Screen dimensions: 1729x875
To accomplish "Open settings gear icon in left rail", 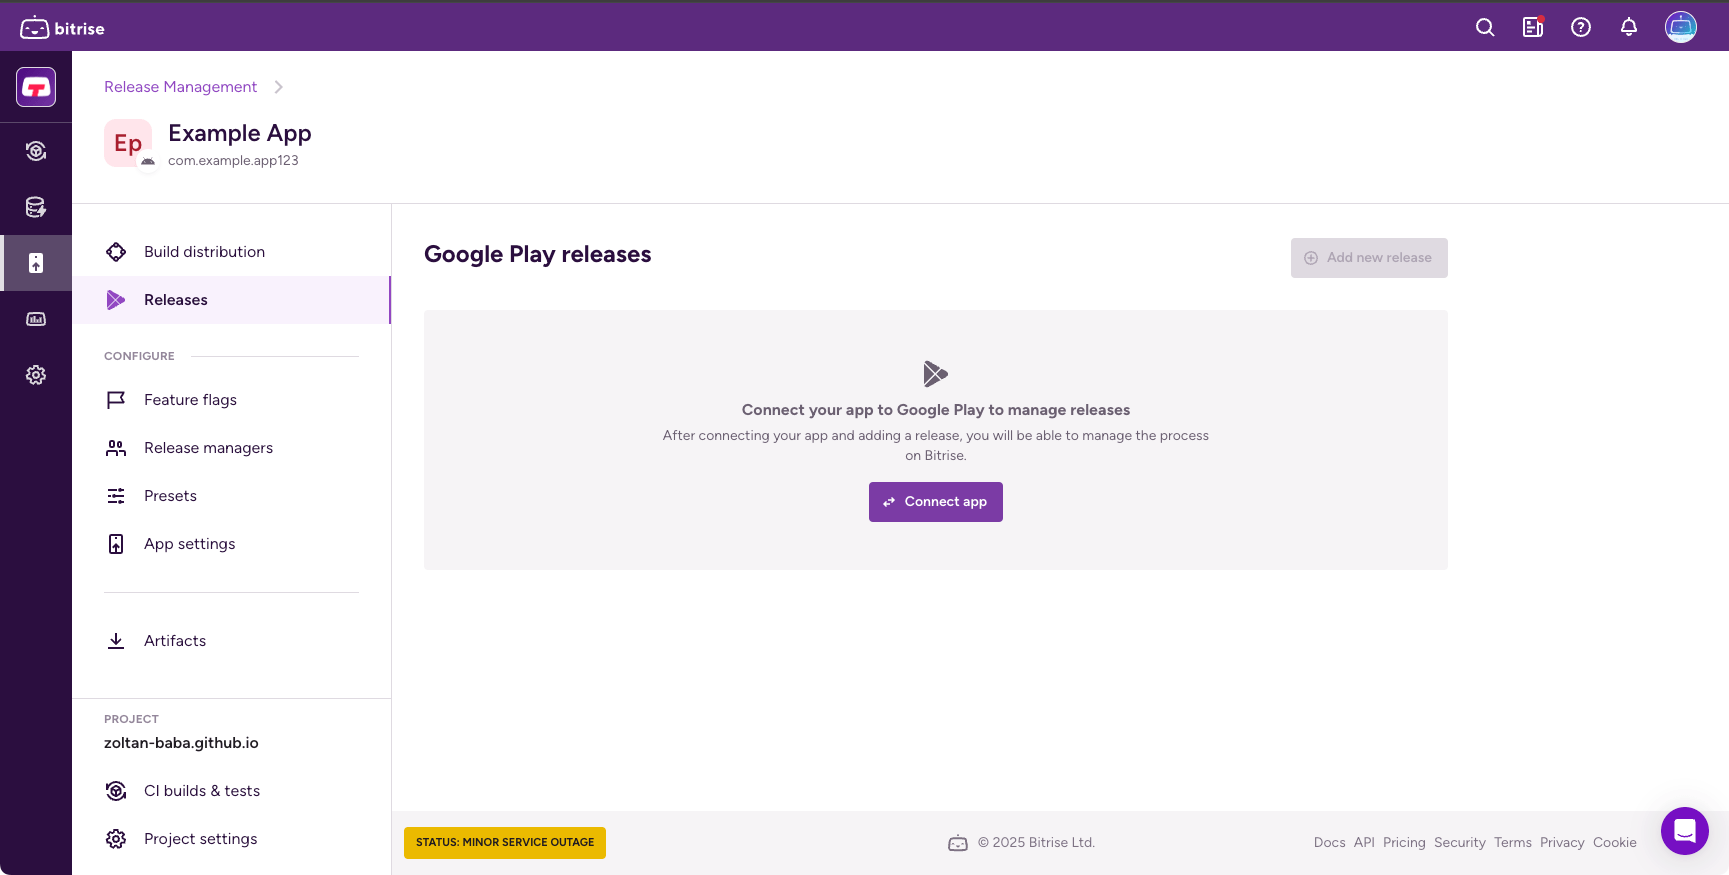I will (36, 375).
